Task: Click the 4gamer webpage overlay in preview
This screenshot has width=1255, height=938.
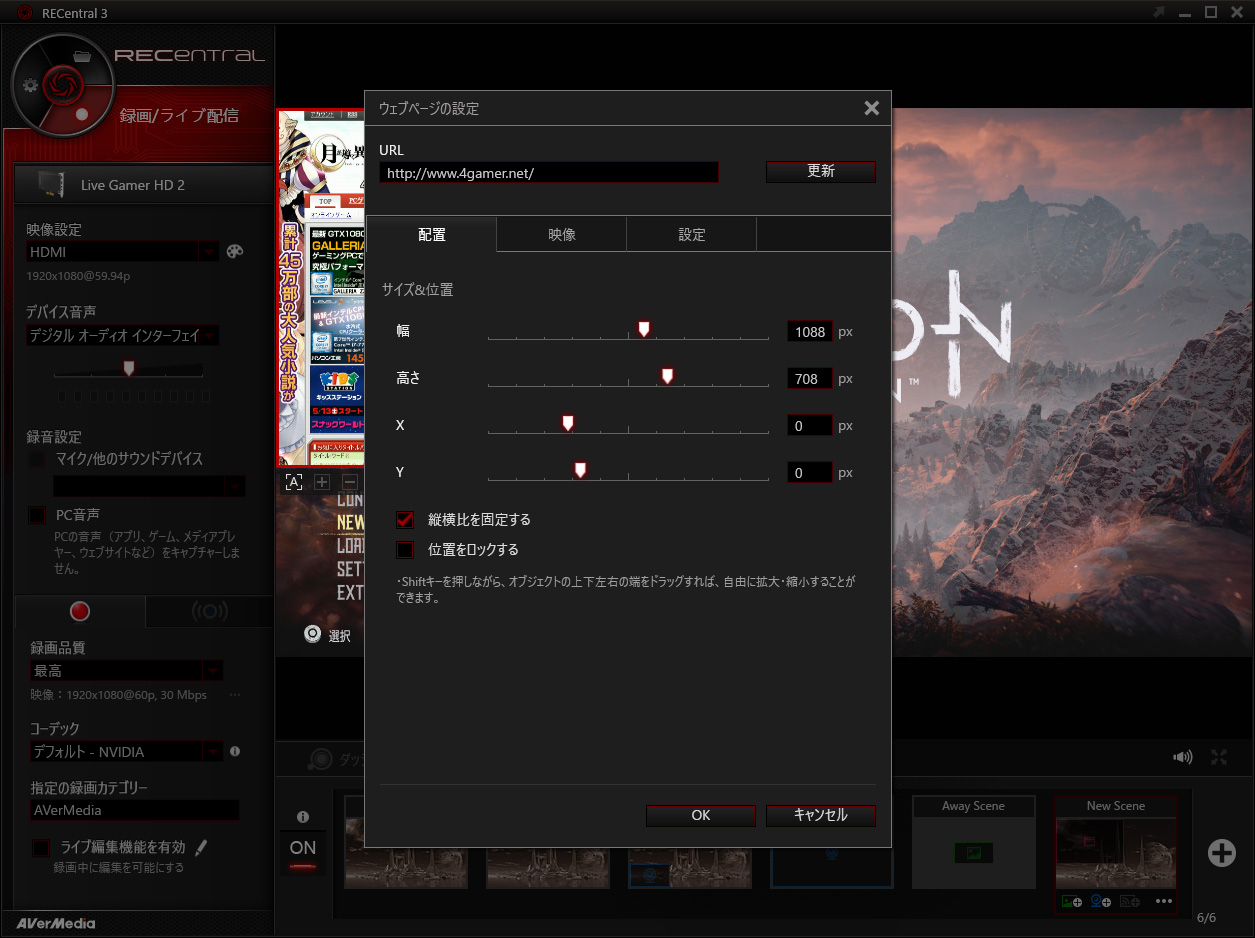Action: pyautogui.click(x=321, y=288)
